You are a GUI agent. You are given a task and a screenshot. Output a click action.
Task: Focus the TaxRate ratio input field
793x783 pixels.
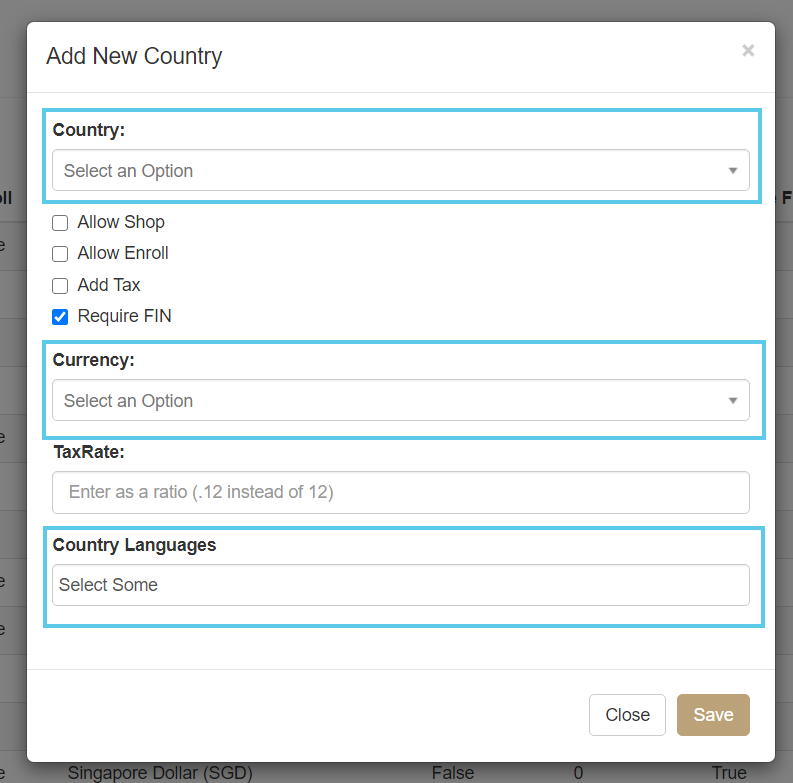(400, 492)
